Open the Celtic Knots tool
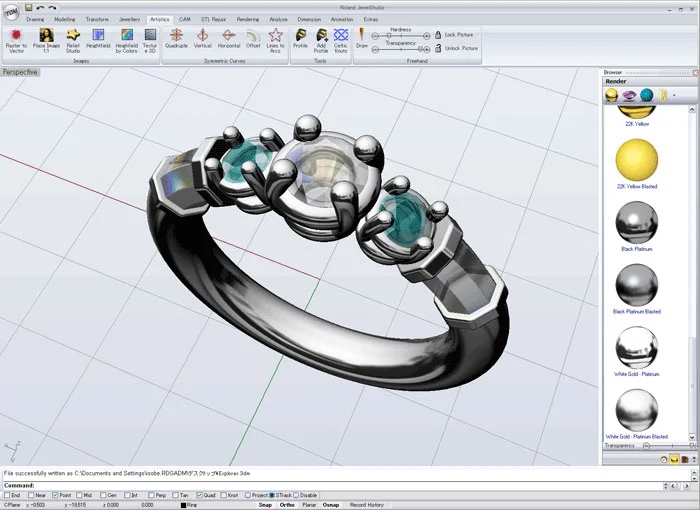This screenshot has height=510, width=700. [341, 41]
